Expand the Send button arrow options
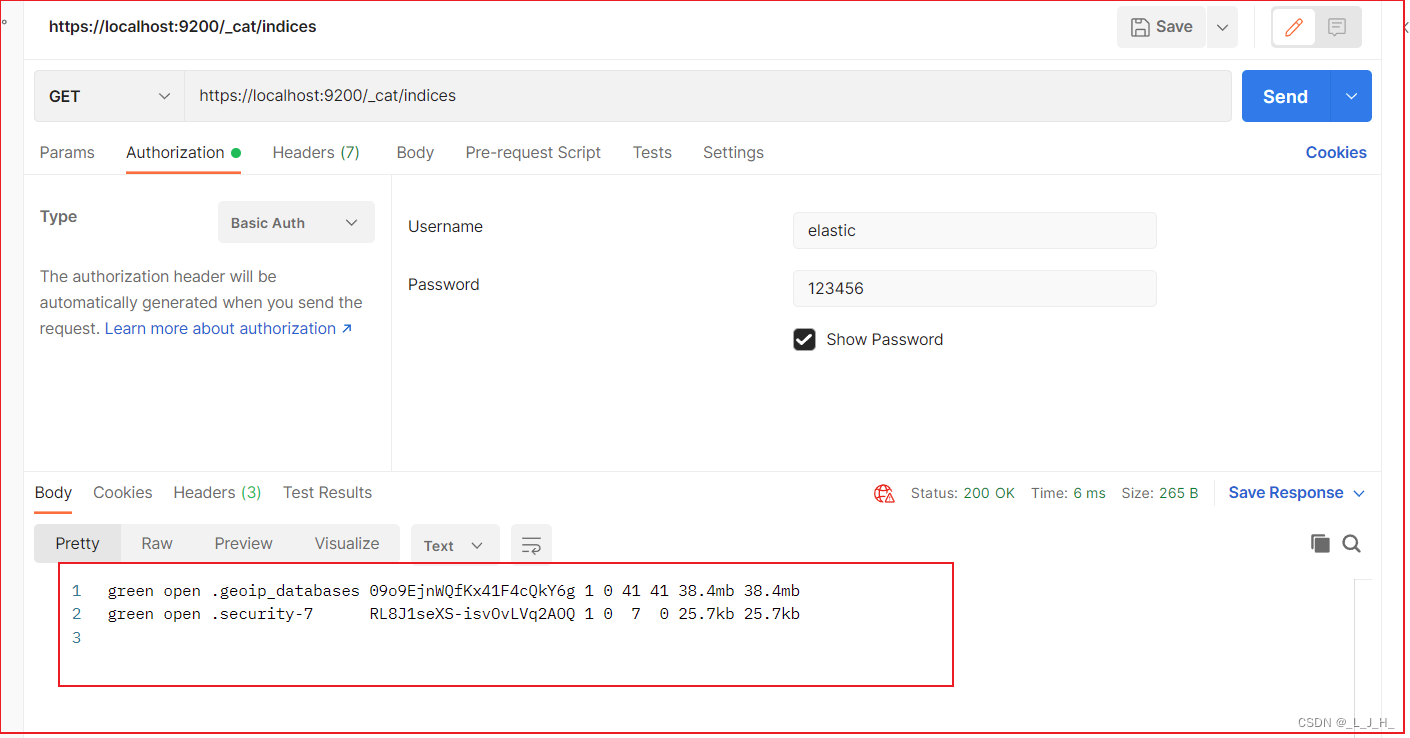This screenshot has height=738, width=1410. [1351, 96]
